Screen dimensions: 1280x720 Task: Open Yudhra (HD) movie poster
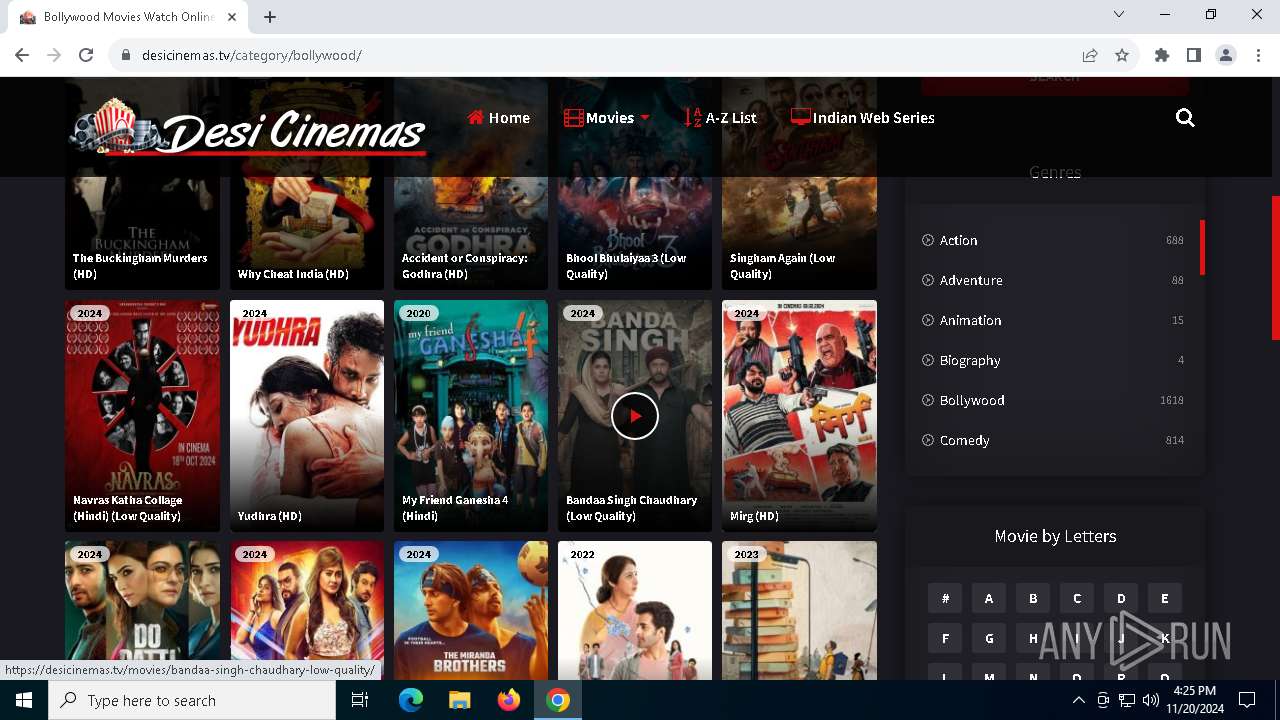tap(307, 416)
